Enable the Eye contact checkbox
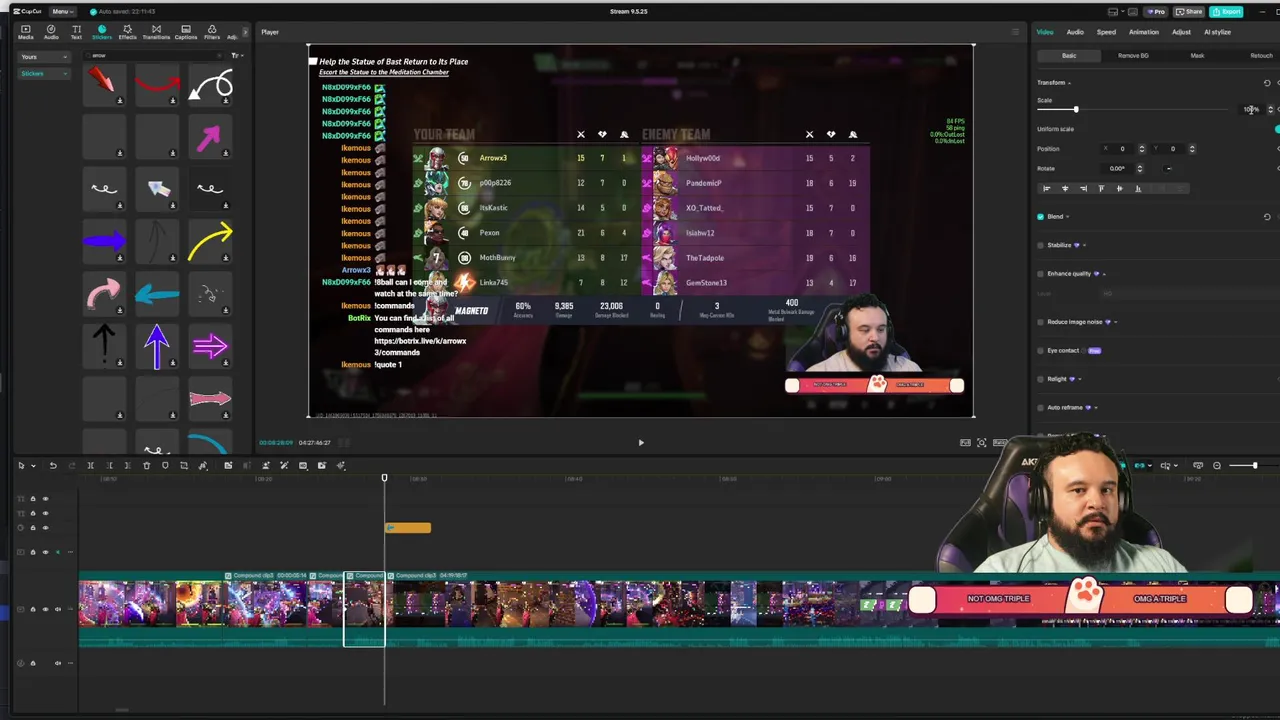The height and width of the screenshot is (720, 1280). pyautogui.click(x=1040, y=351)
